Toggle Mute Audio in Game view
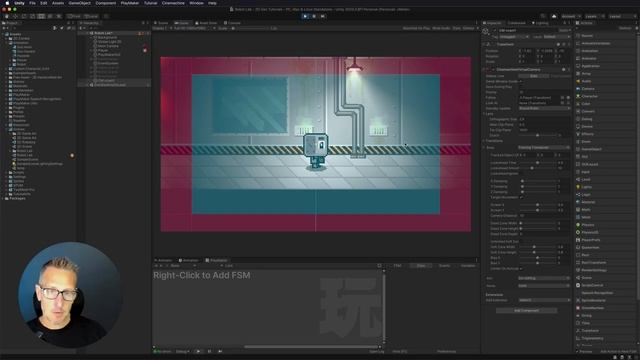This screenshot has width=640, height=360. 441,28
